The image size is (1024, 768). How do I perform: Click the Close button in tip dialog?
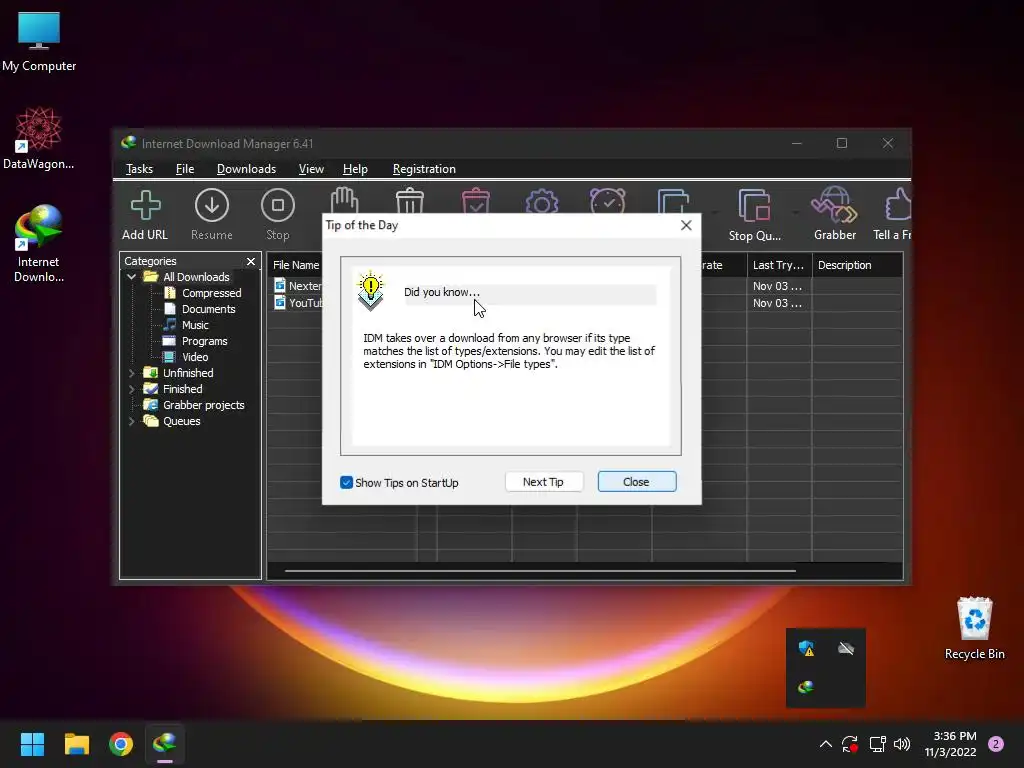(637, 482)
